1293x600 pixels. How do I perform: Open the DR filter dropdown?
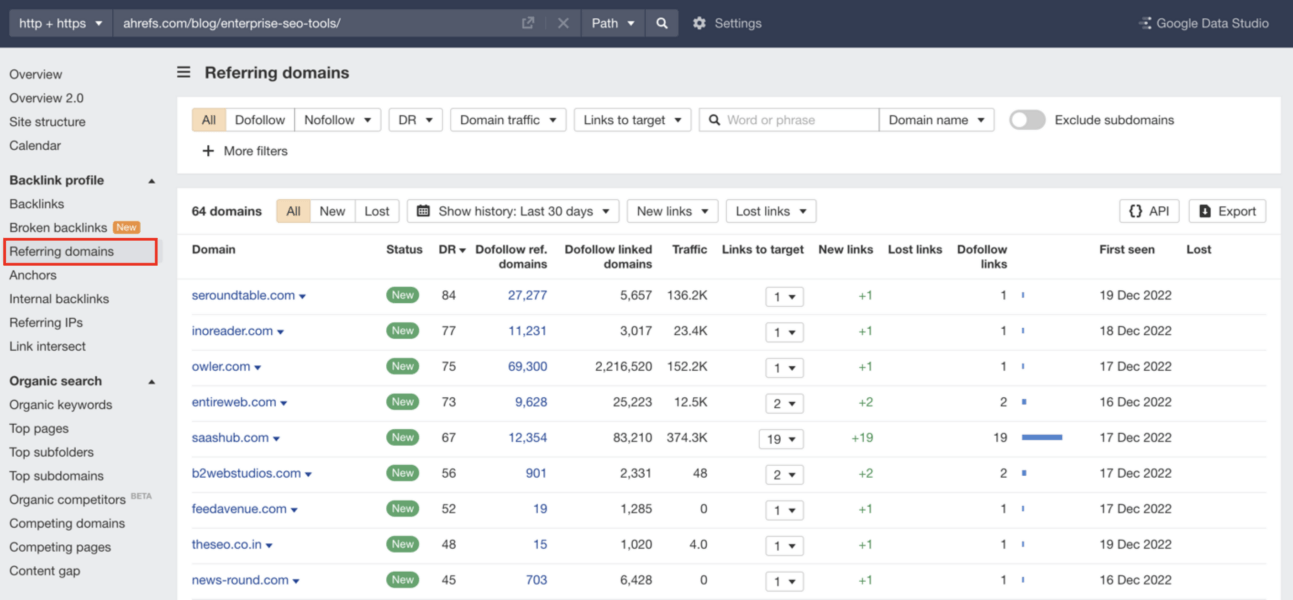click(415, 119)
